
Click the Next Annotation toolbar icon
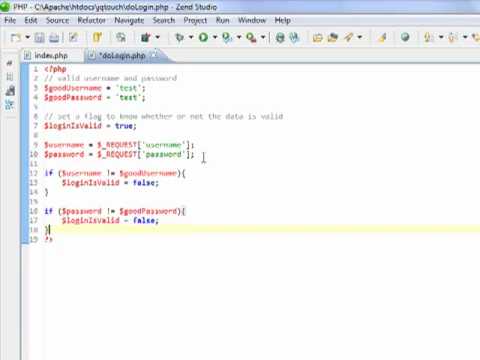429,37
